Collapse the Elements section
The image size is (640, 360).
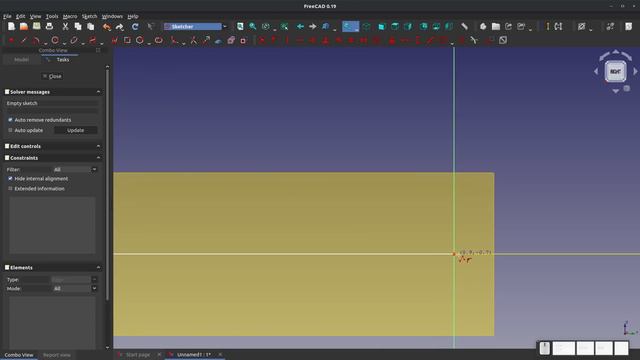98,267
